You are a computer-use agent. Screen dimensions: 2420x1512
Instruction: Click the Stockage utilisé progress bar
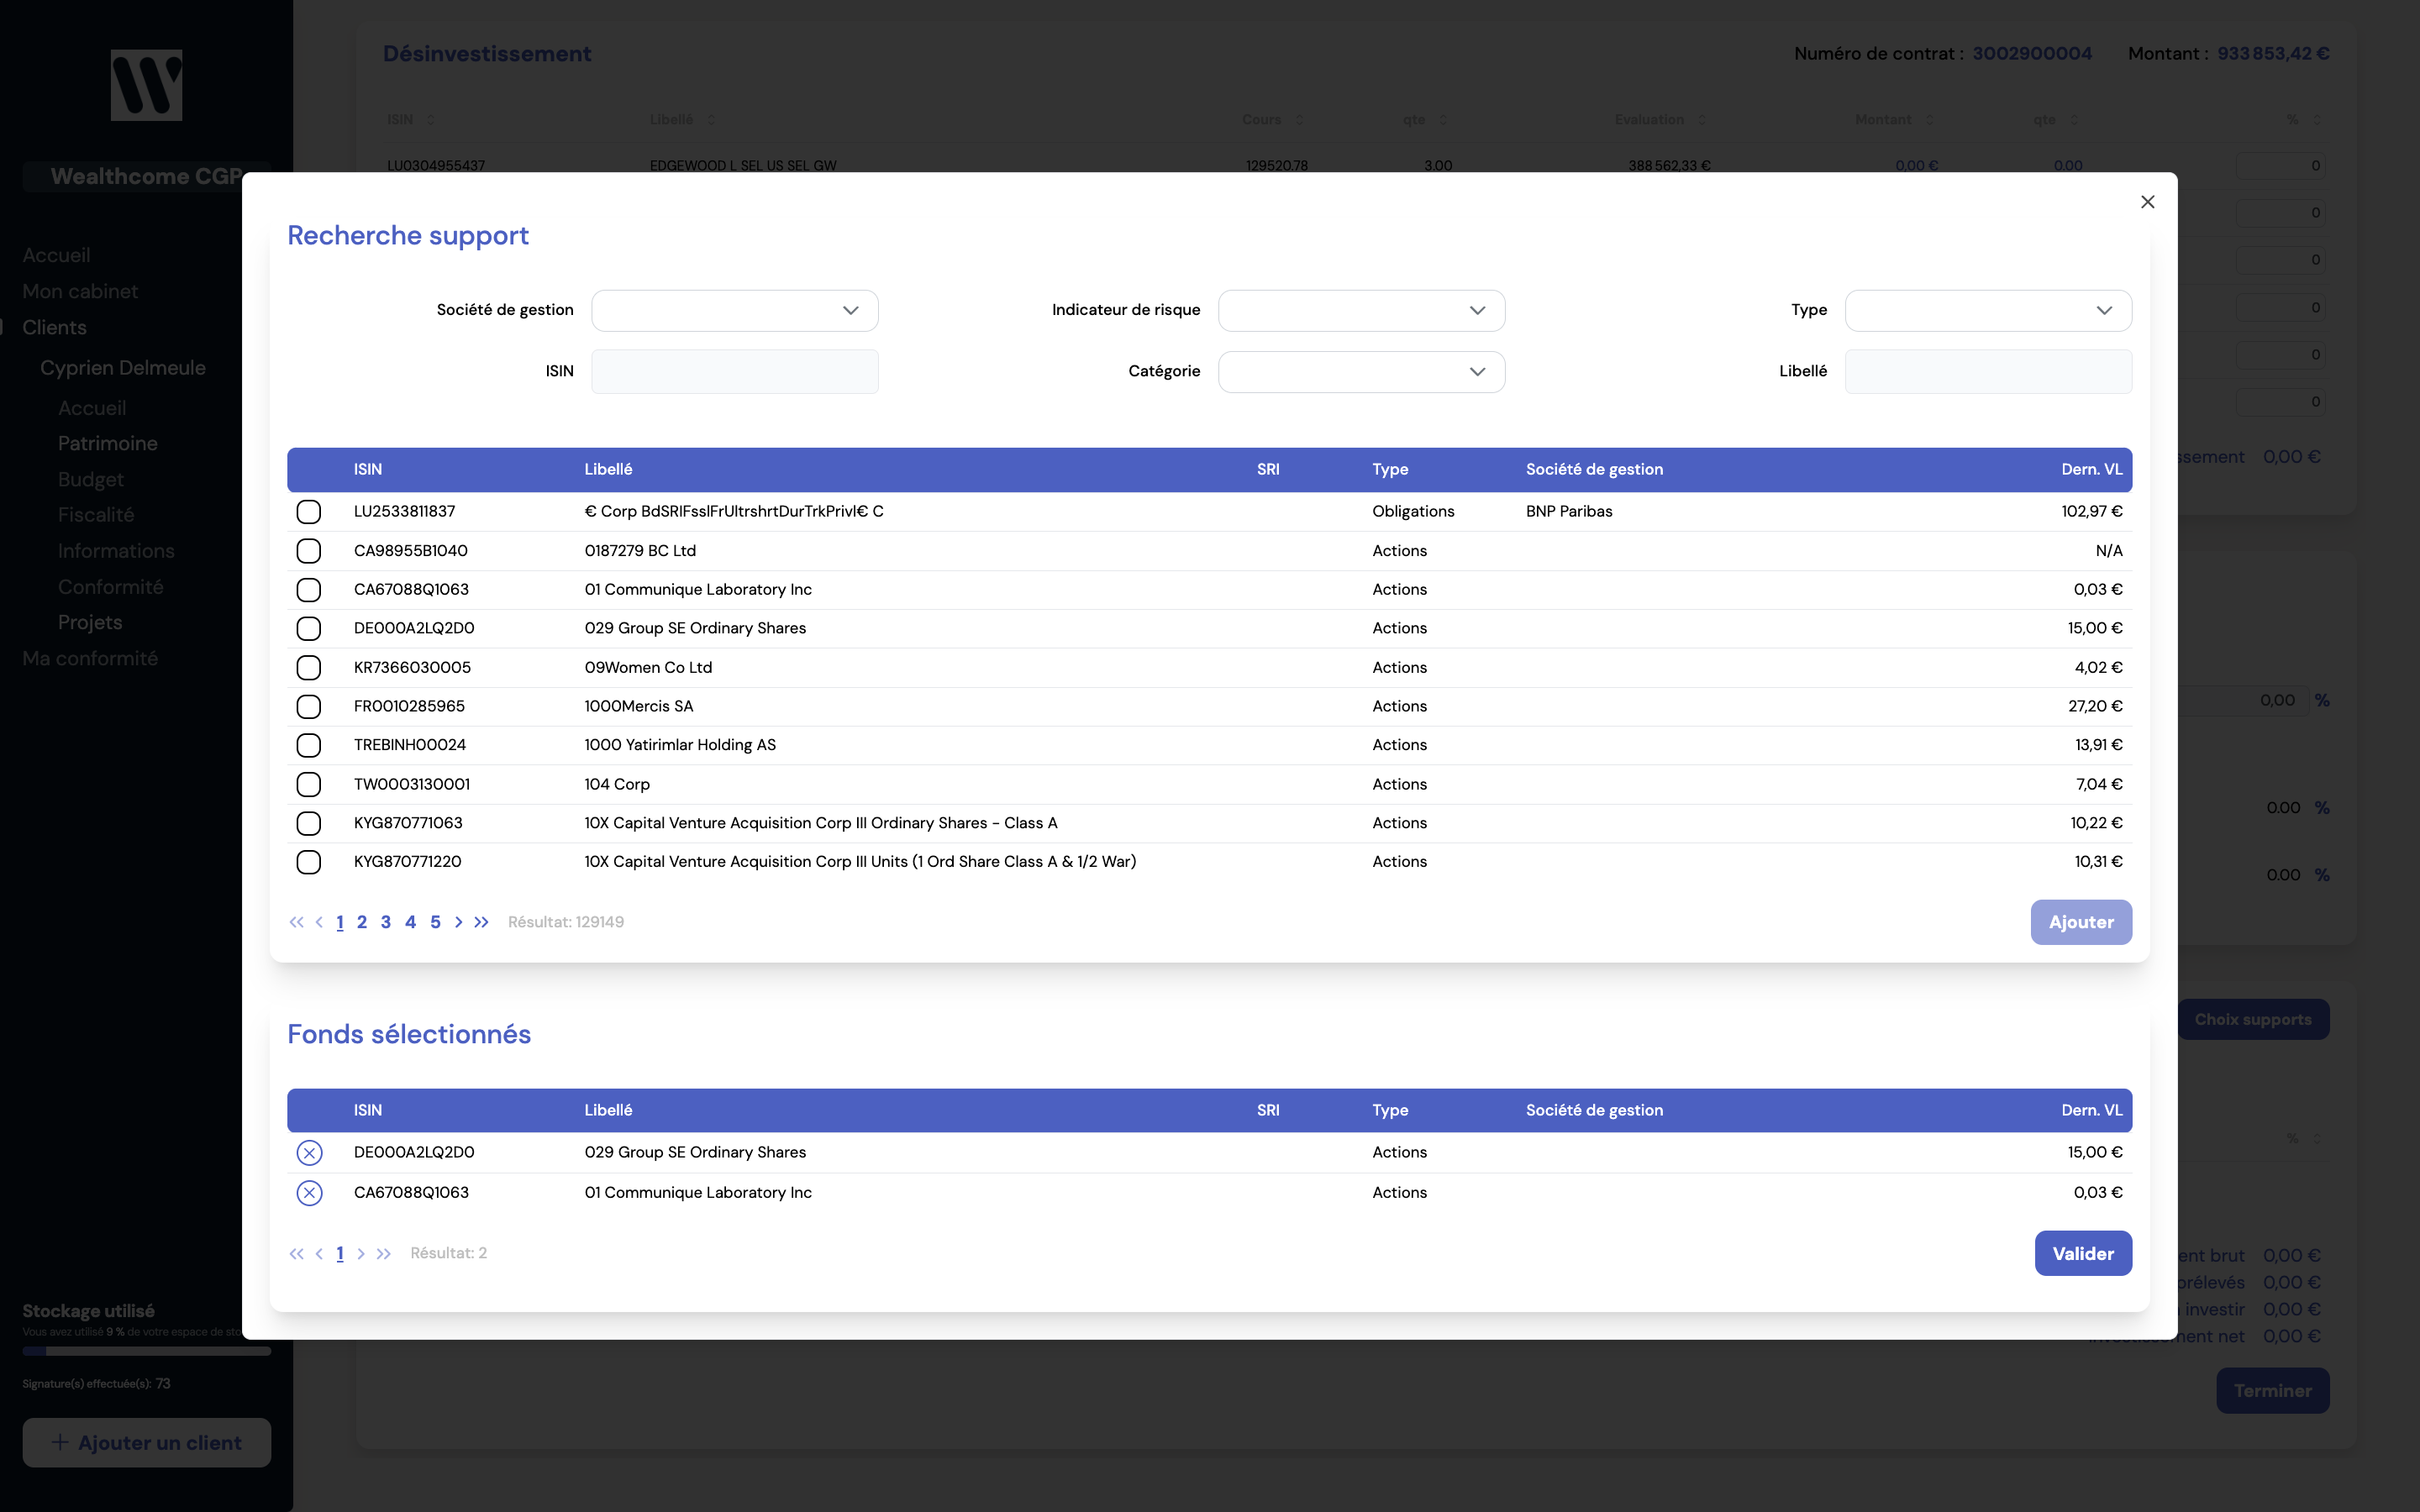coord(147,1351)
